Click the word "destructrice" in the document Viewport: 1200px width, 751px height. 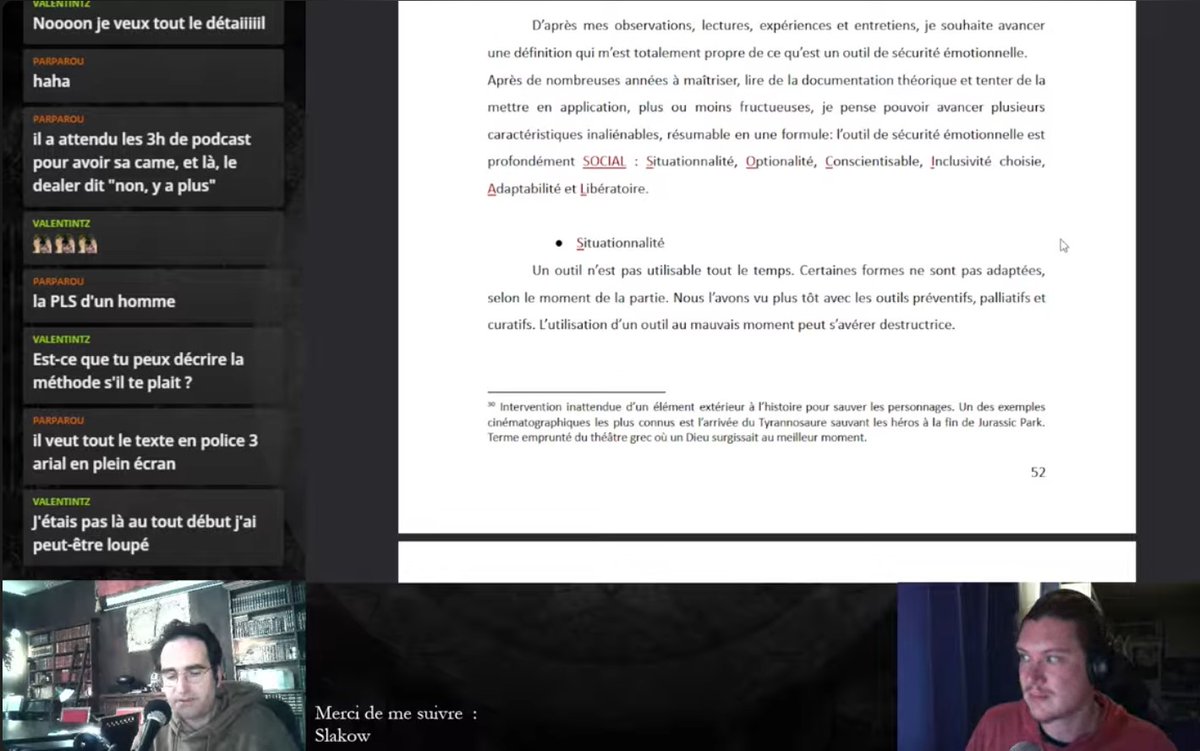[920, 325]
